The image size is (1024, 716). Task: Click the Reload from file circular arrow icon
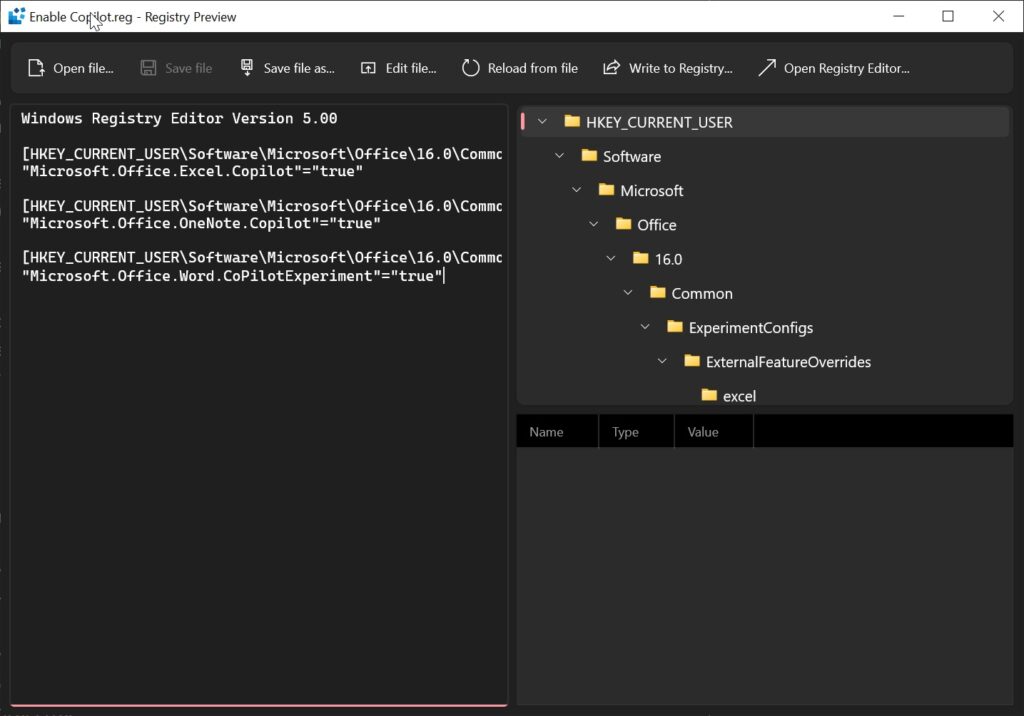coord(470,68)
